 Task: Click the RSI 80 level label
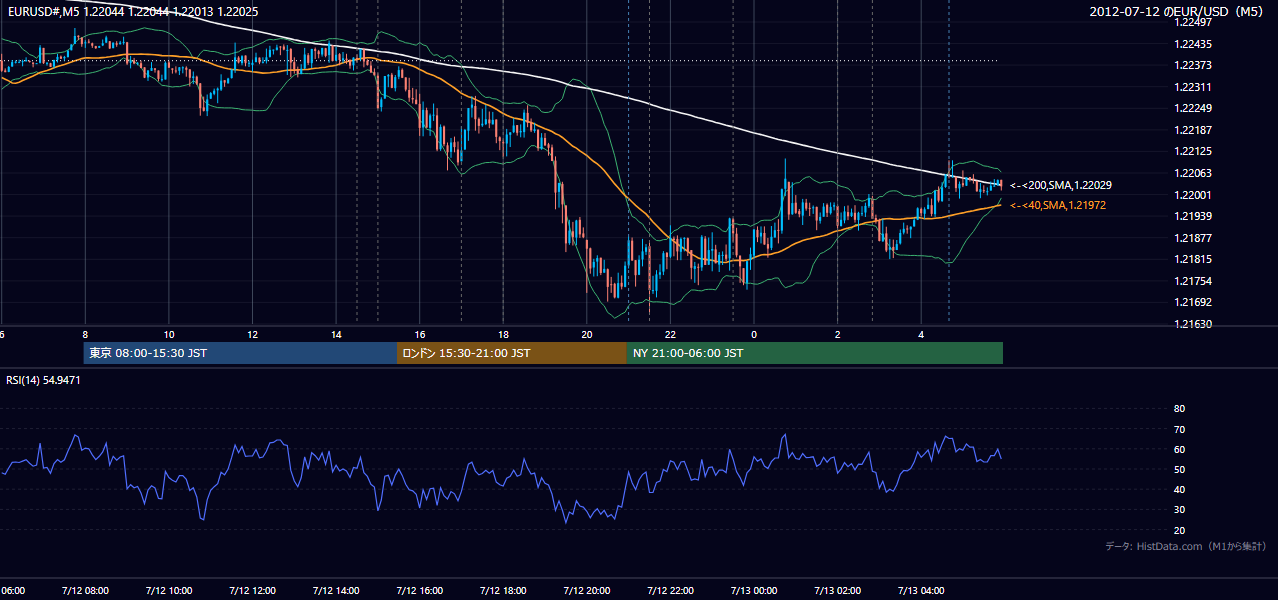point(1179,409)
